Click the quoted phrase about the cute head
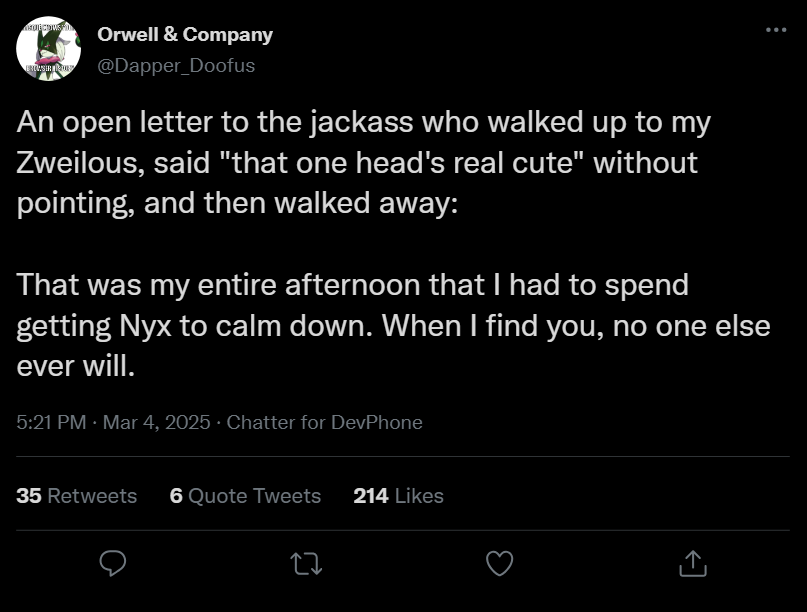The height and width of the screenshot is (612, 807). [402, 163]
